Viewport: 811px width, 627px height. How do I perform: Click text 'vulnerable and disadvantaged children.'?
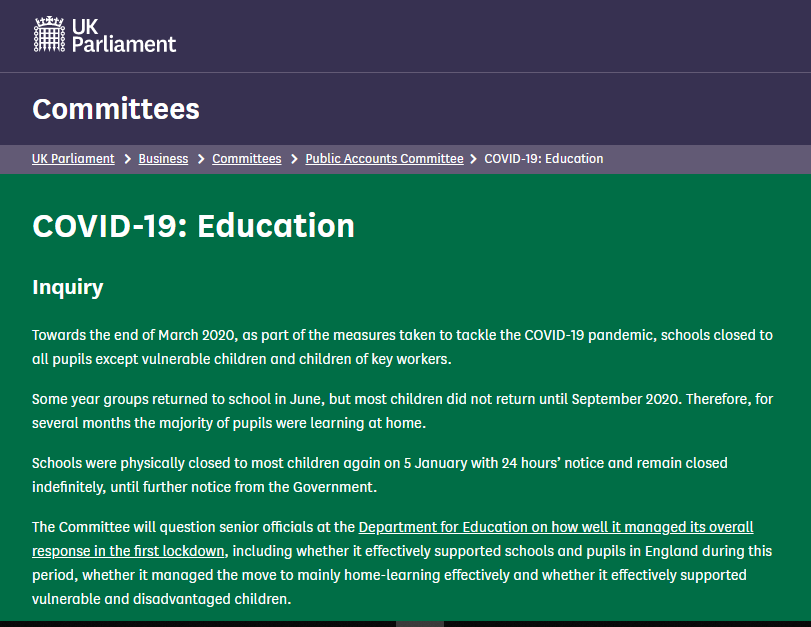[161, 599]
